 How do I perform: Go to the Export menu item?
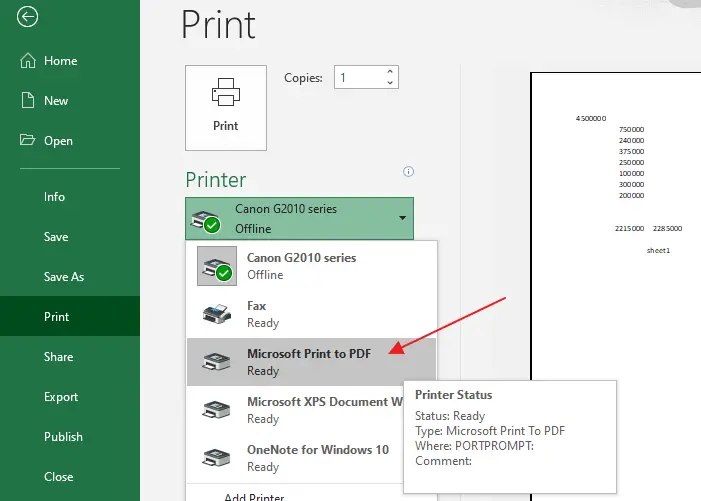61,397
